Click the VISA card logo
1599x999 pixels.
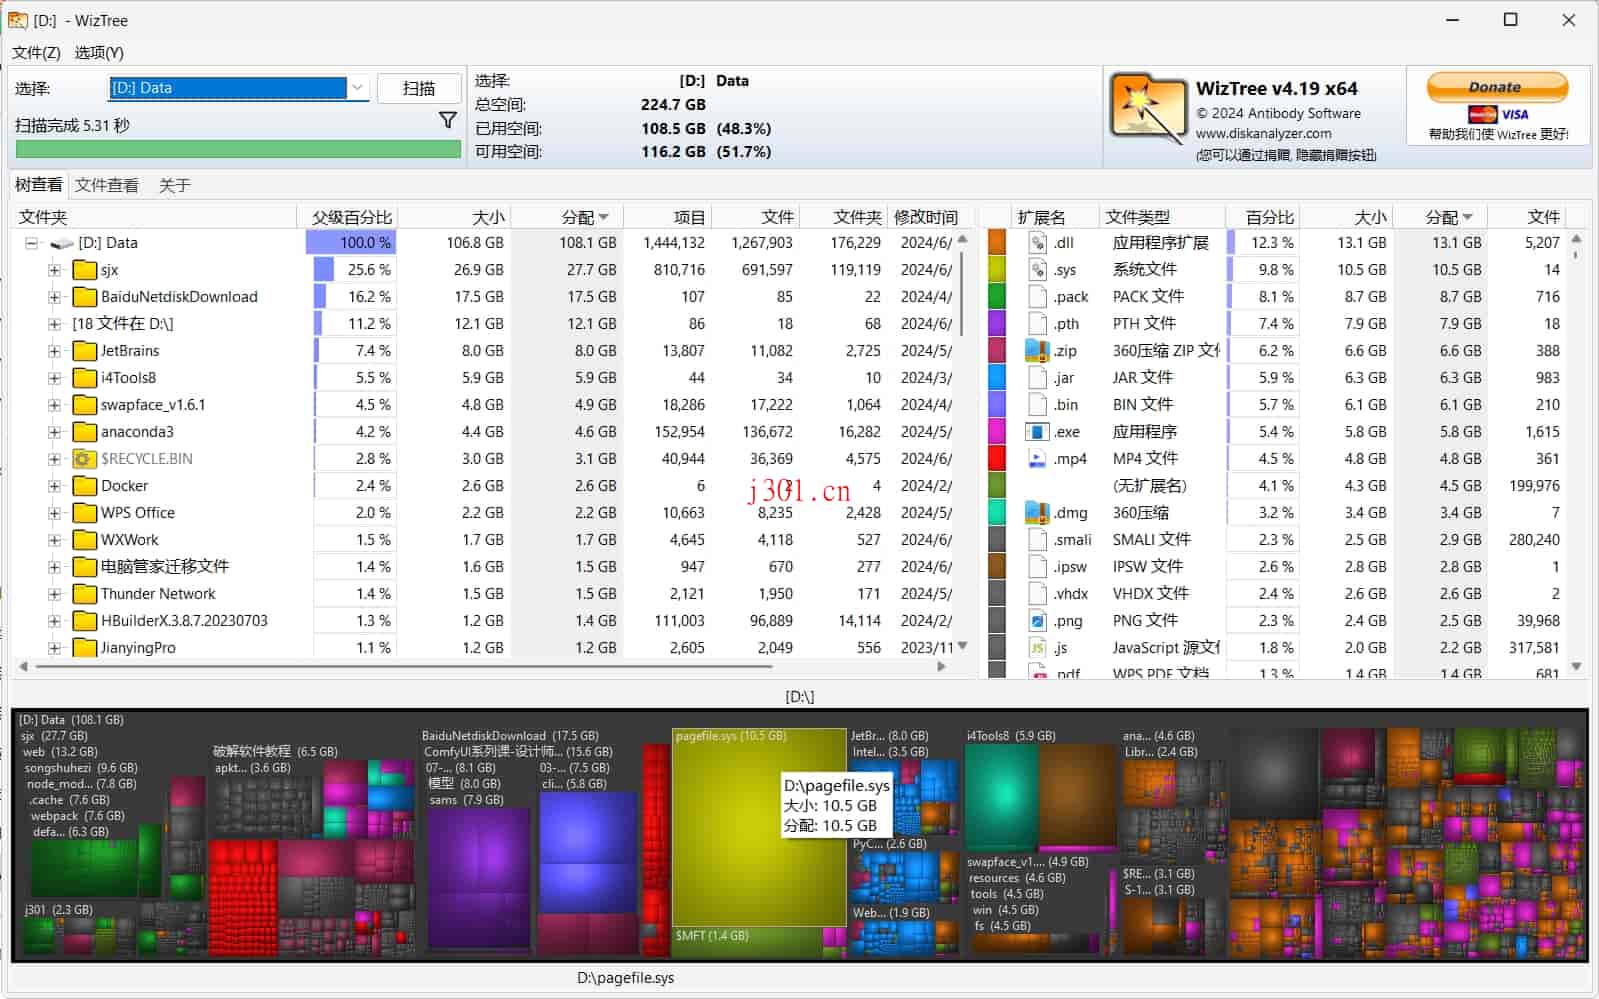tap(1514, 115)
